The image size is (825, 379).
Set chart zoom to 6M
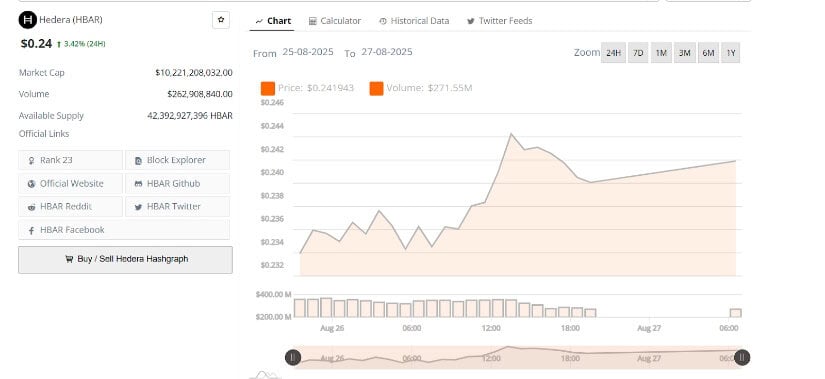pyautogui.click(x=708, y=53)
